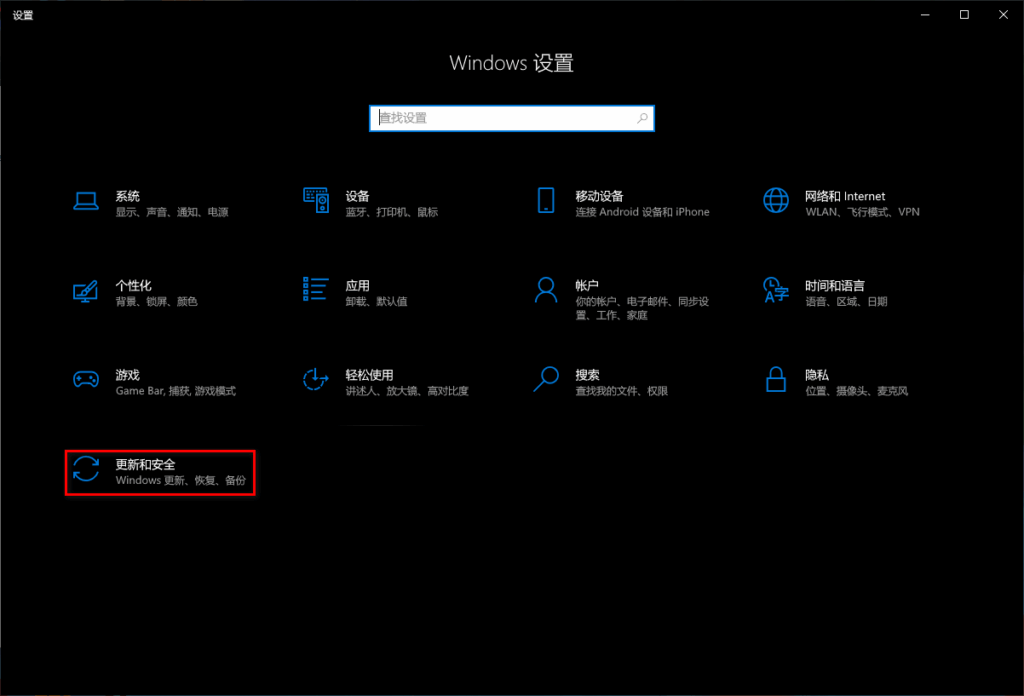Open 时间和语言 settings title
The height and width of the screenshot is (696, 1024).
coord(835,285)
